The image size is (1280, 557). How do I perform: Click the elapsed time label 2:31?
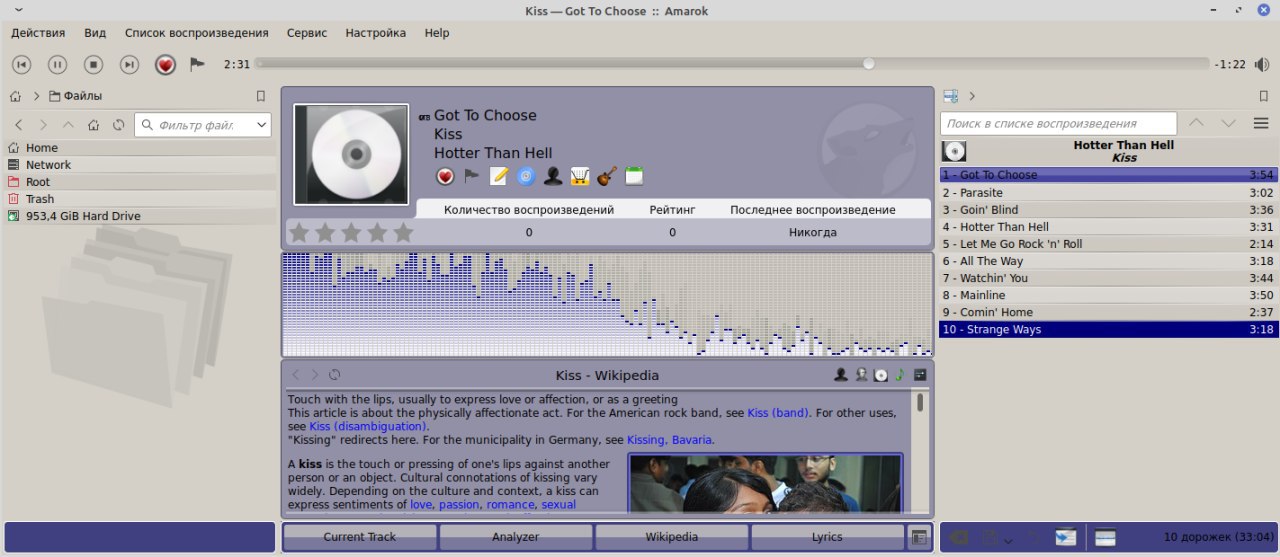tap(237, 64)
